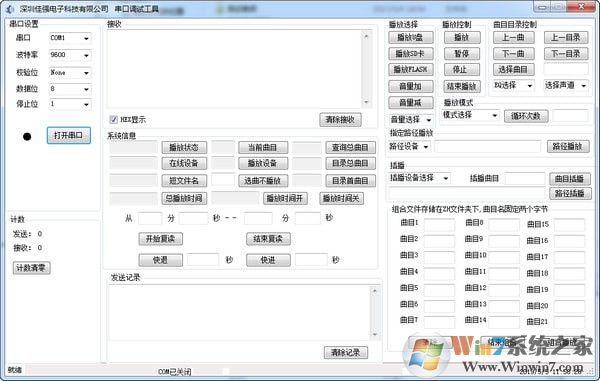The image size is (600, 381).
Task: Click the 路径播放 button
Action: pyautogui.click(x=568, y=147)
